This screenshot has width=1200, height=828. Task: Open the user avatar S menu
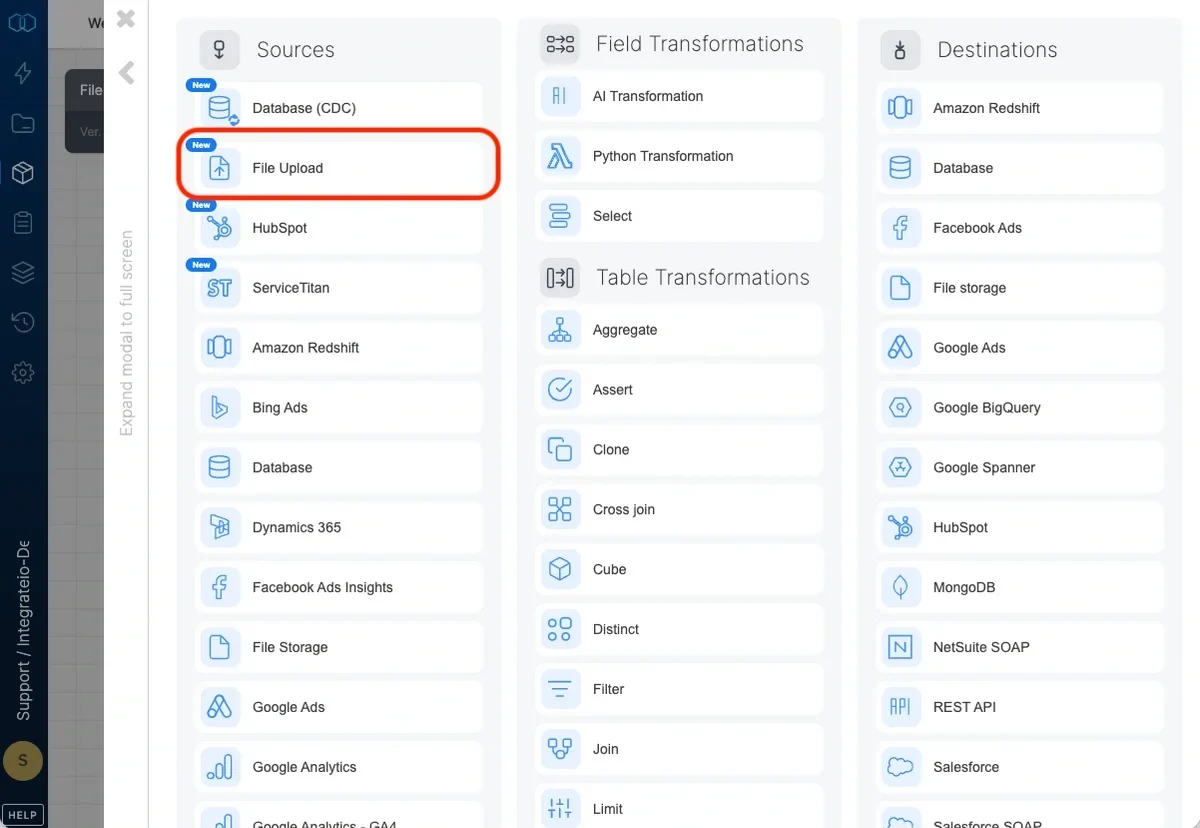pos(23,761)
